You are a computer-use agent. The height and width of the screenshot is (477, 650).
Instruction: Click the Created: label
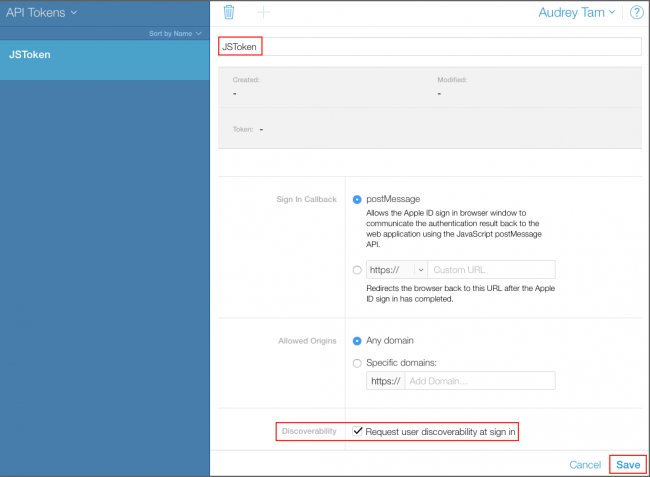tap(246, 80)
